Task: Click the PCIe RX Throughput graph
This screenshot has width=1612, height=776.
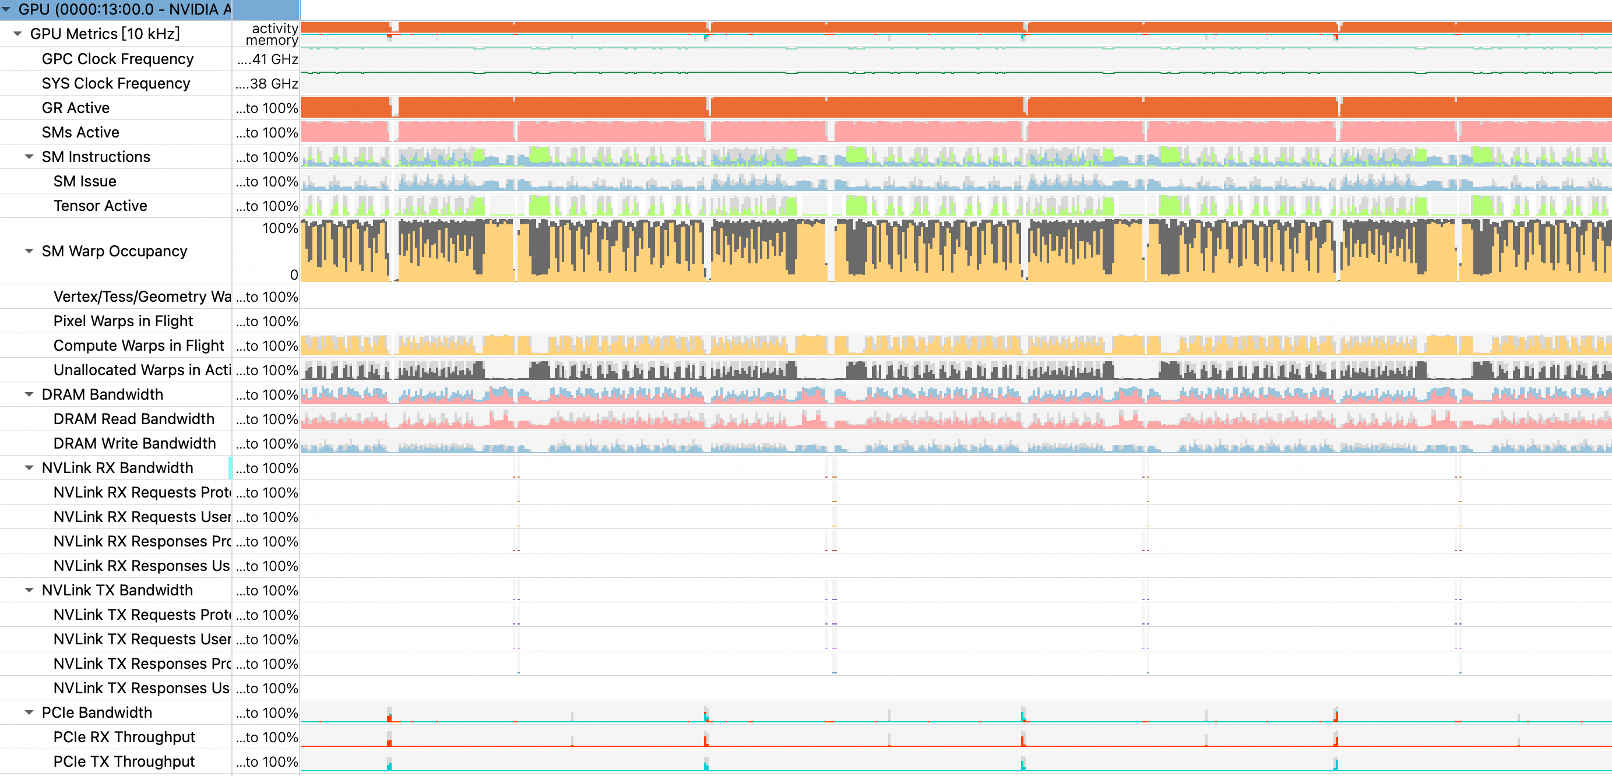Action: tap(956, 737)
